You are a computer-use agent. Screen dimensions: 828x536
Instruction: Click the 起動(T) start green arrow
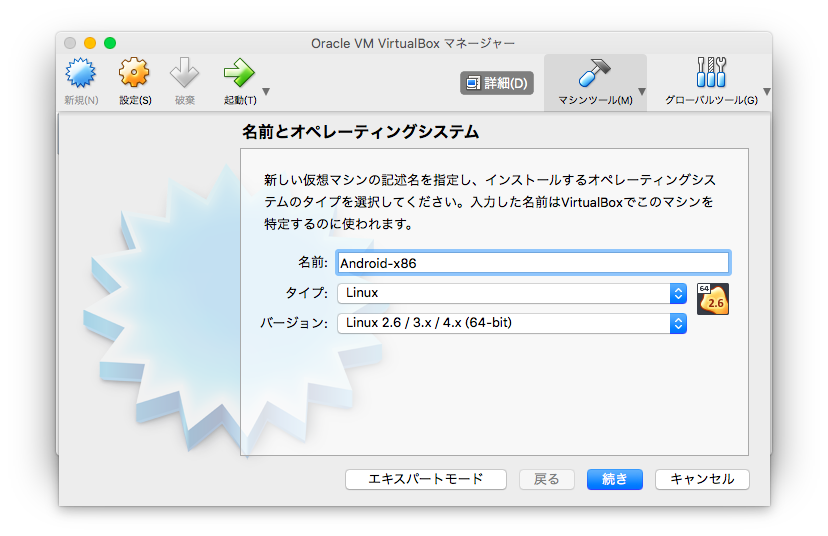click(x=239, y=72)
